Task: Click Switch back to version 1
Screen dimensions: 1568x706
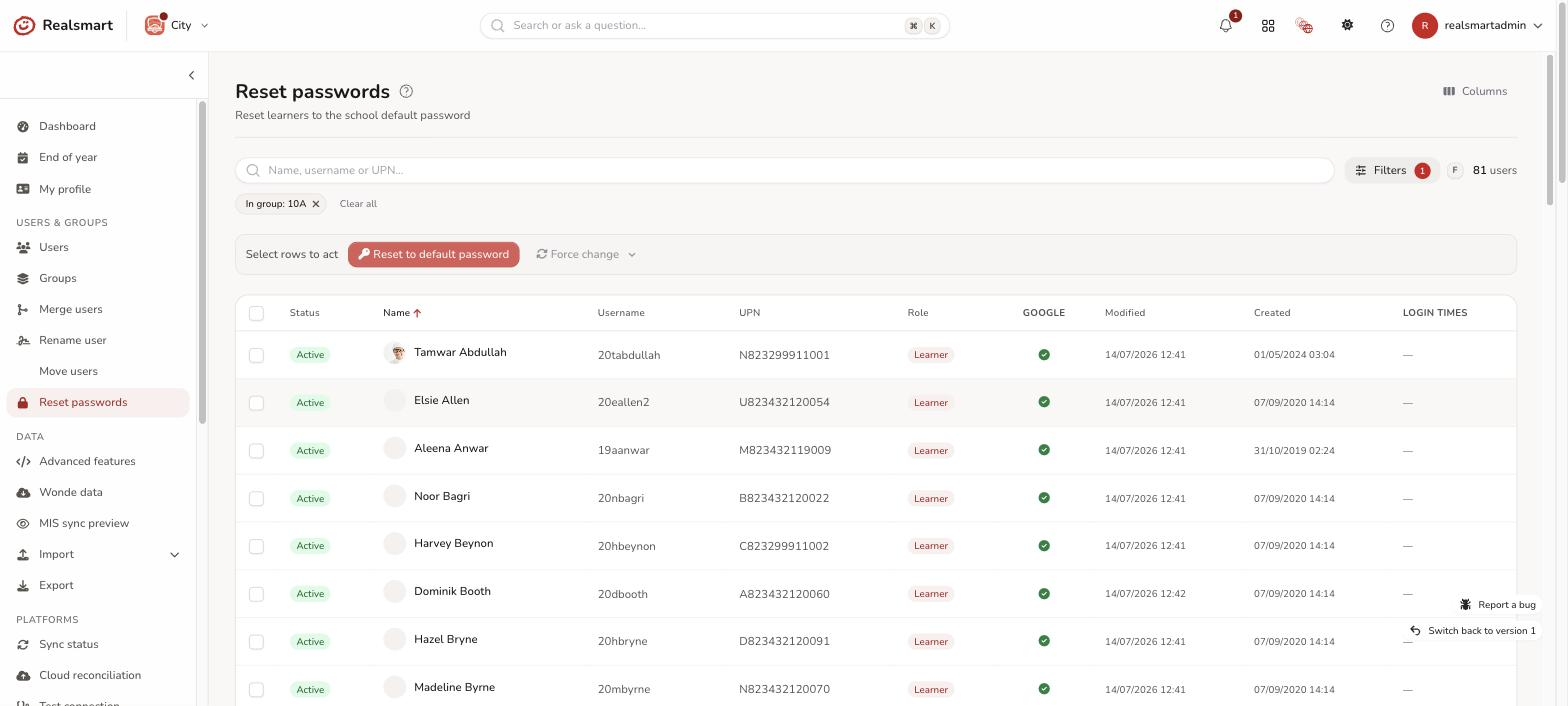Action: [x=1472, y=631]
